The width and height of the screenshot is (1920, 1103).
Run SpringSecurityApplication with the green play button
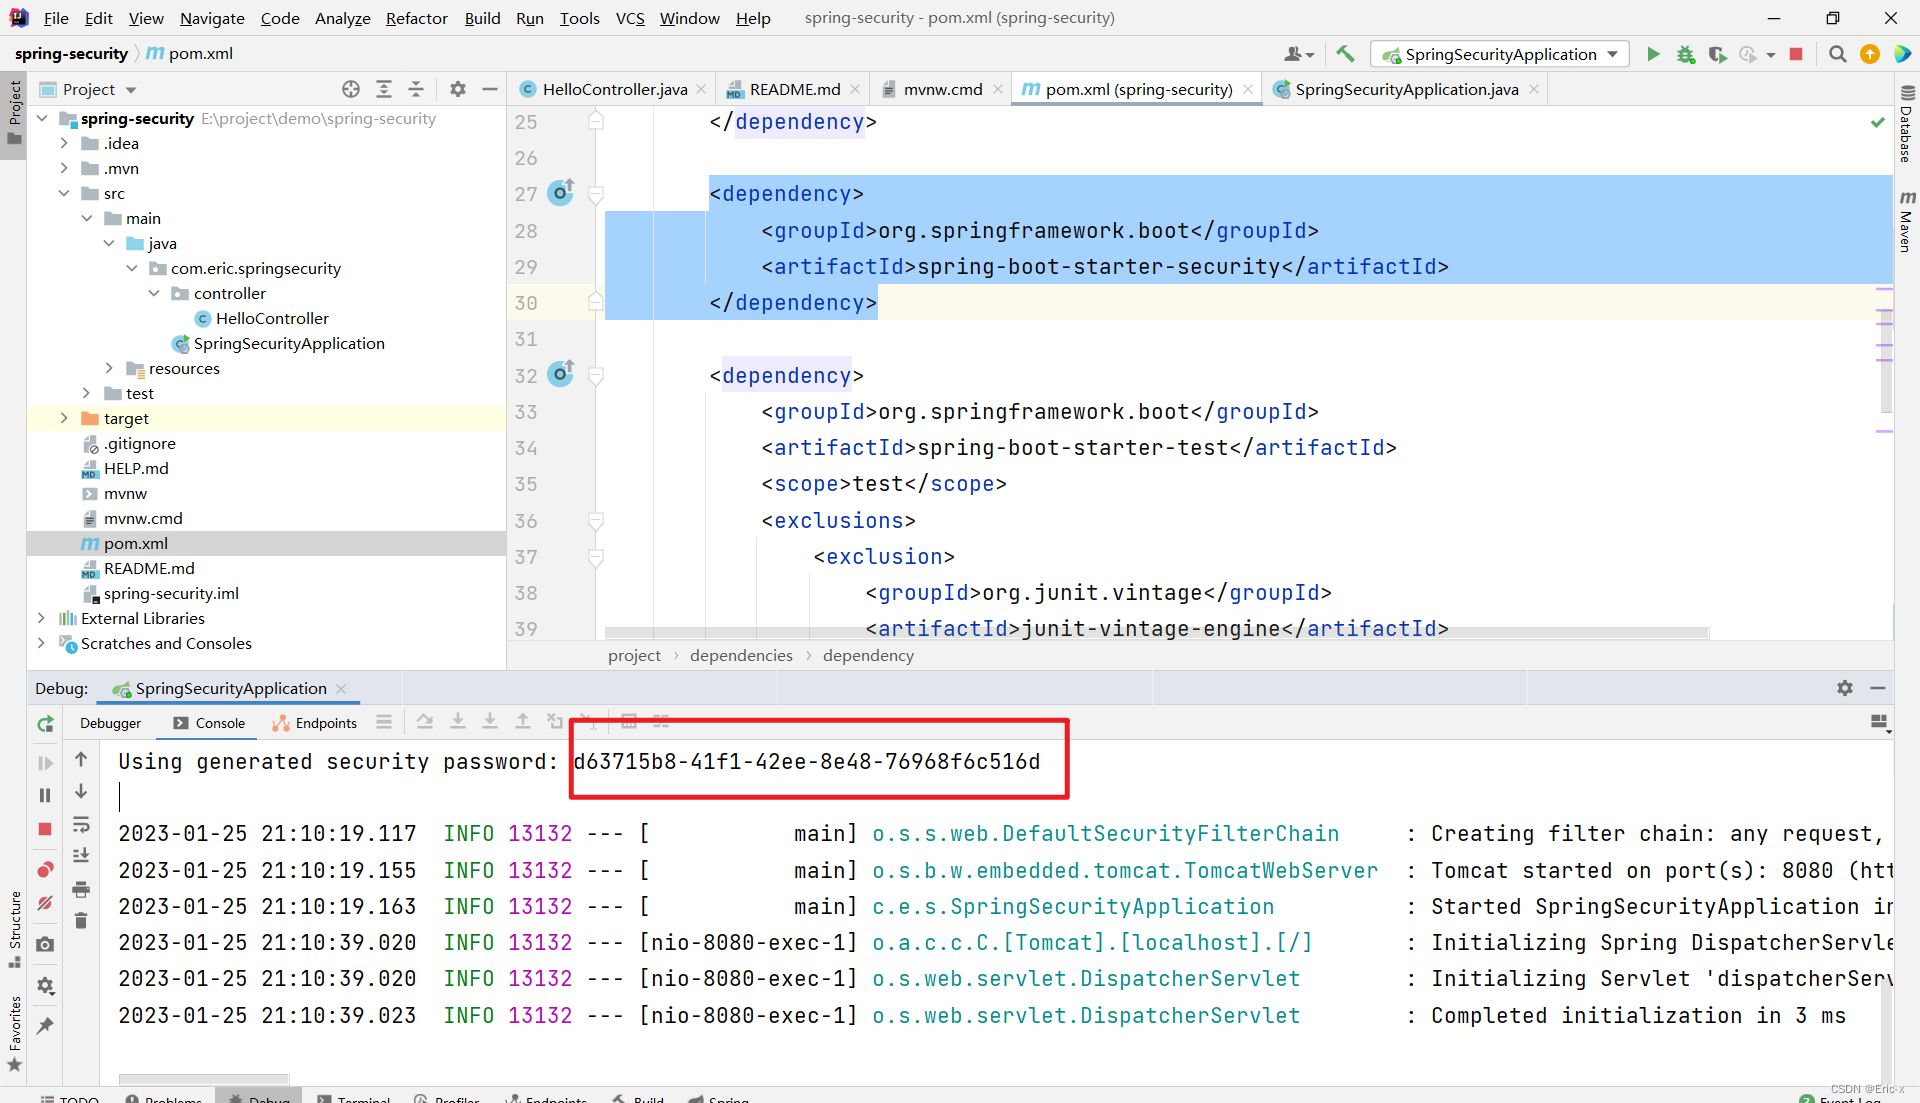(x=1653, y=54)
